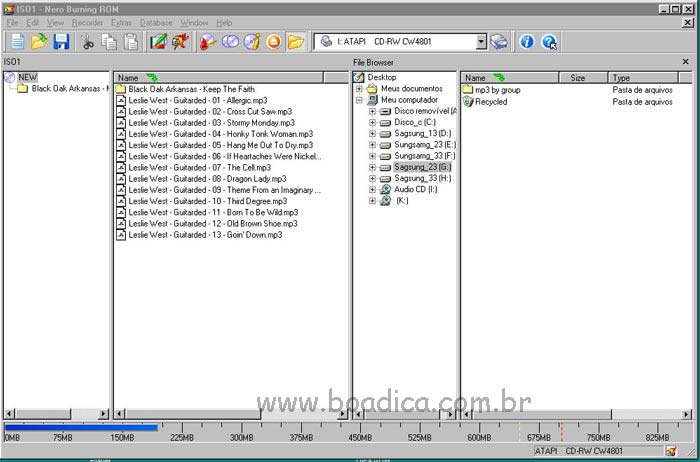Open the Edit menu
The width and height of the screenshot is (700, 462).
(x=32, y=23)
